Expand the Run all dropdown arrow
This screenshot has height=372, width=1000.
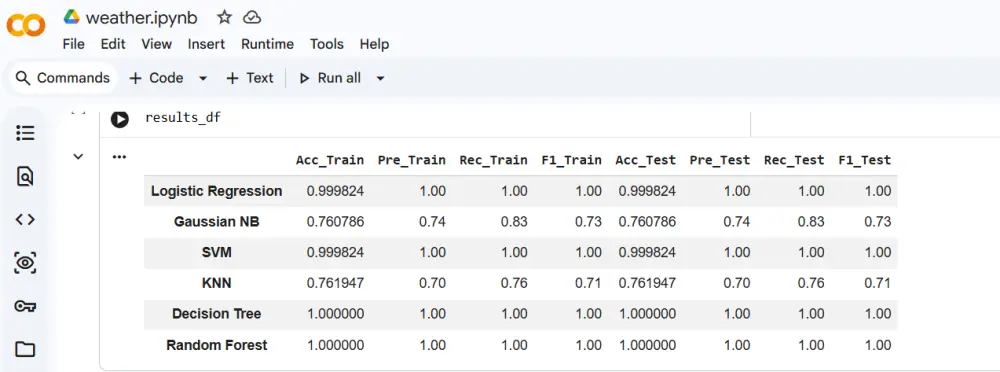(380, 78)
